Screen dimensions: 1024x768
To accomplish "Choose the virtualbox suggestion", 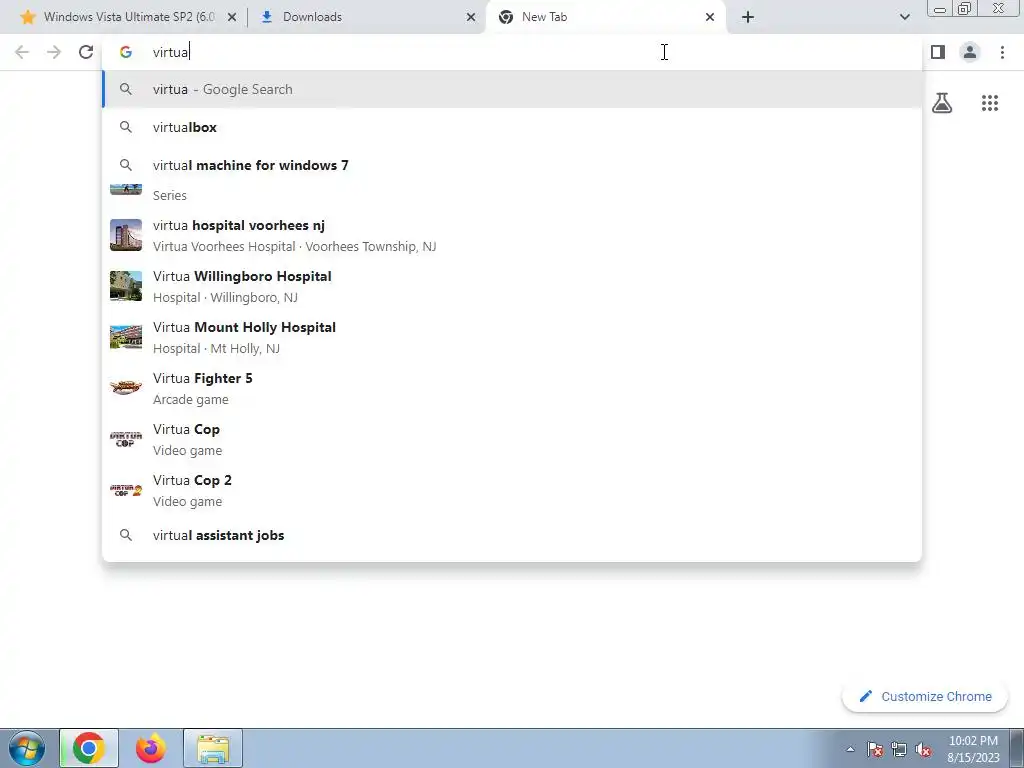I will 512,127.
